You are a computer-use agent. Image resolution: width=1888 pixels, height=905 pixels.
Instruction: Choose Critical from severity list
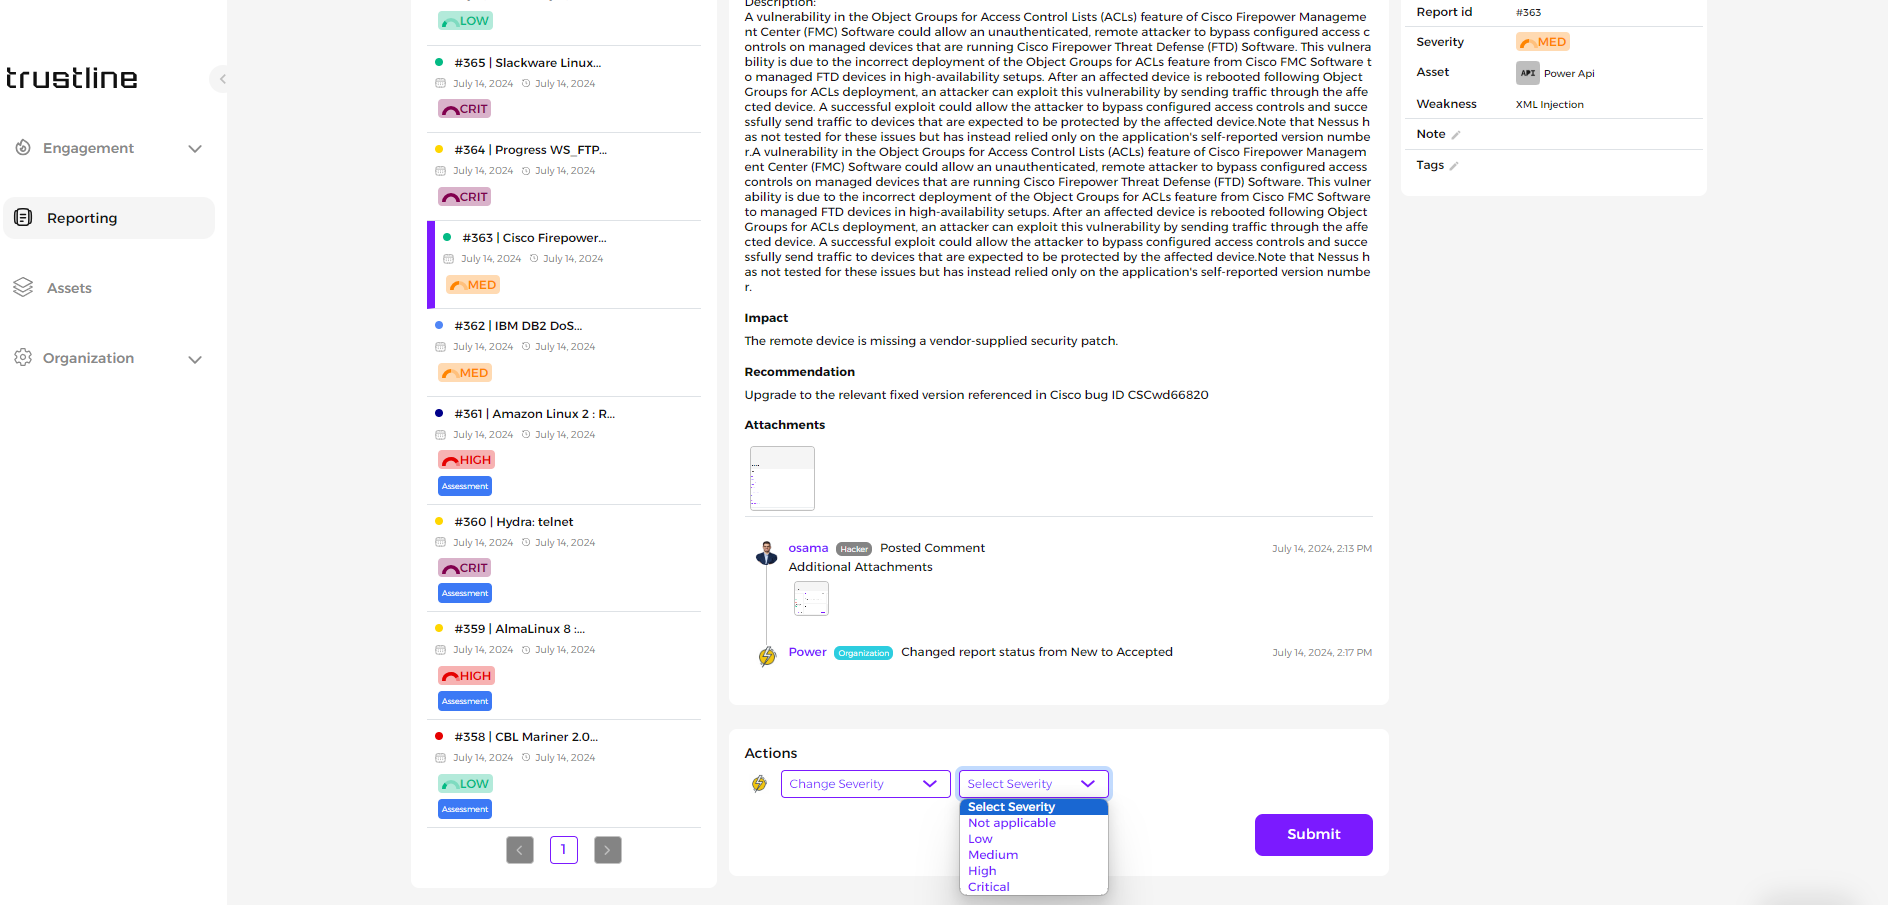point(989,887)
